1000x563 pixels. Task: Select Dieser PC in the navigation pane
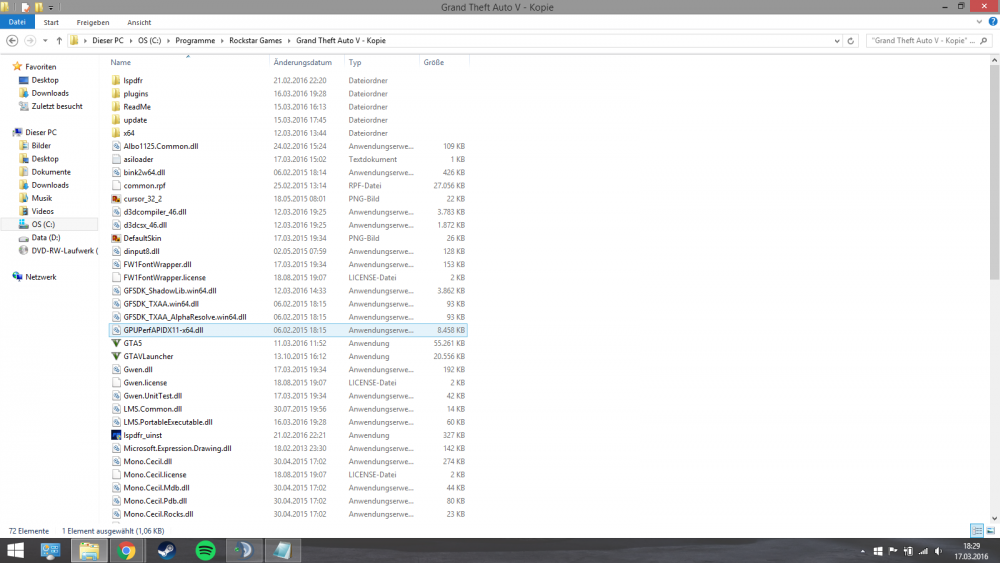pos(41,132)
